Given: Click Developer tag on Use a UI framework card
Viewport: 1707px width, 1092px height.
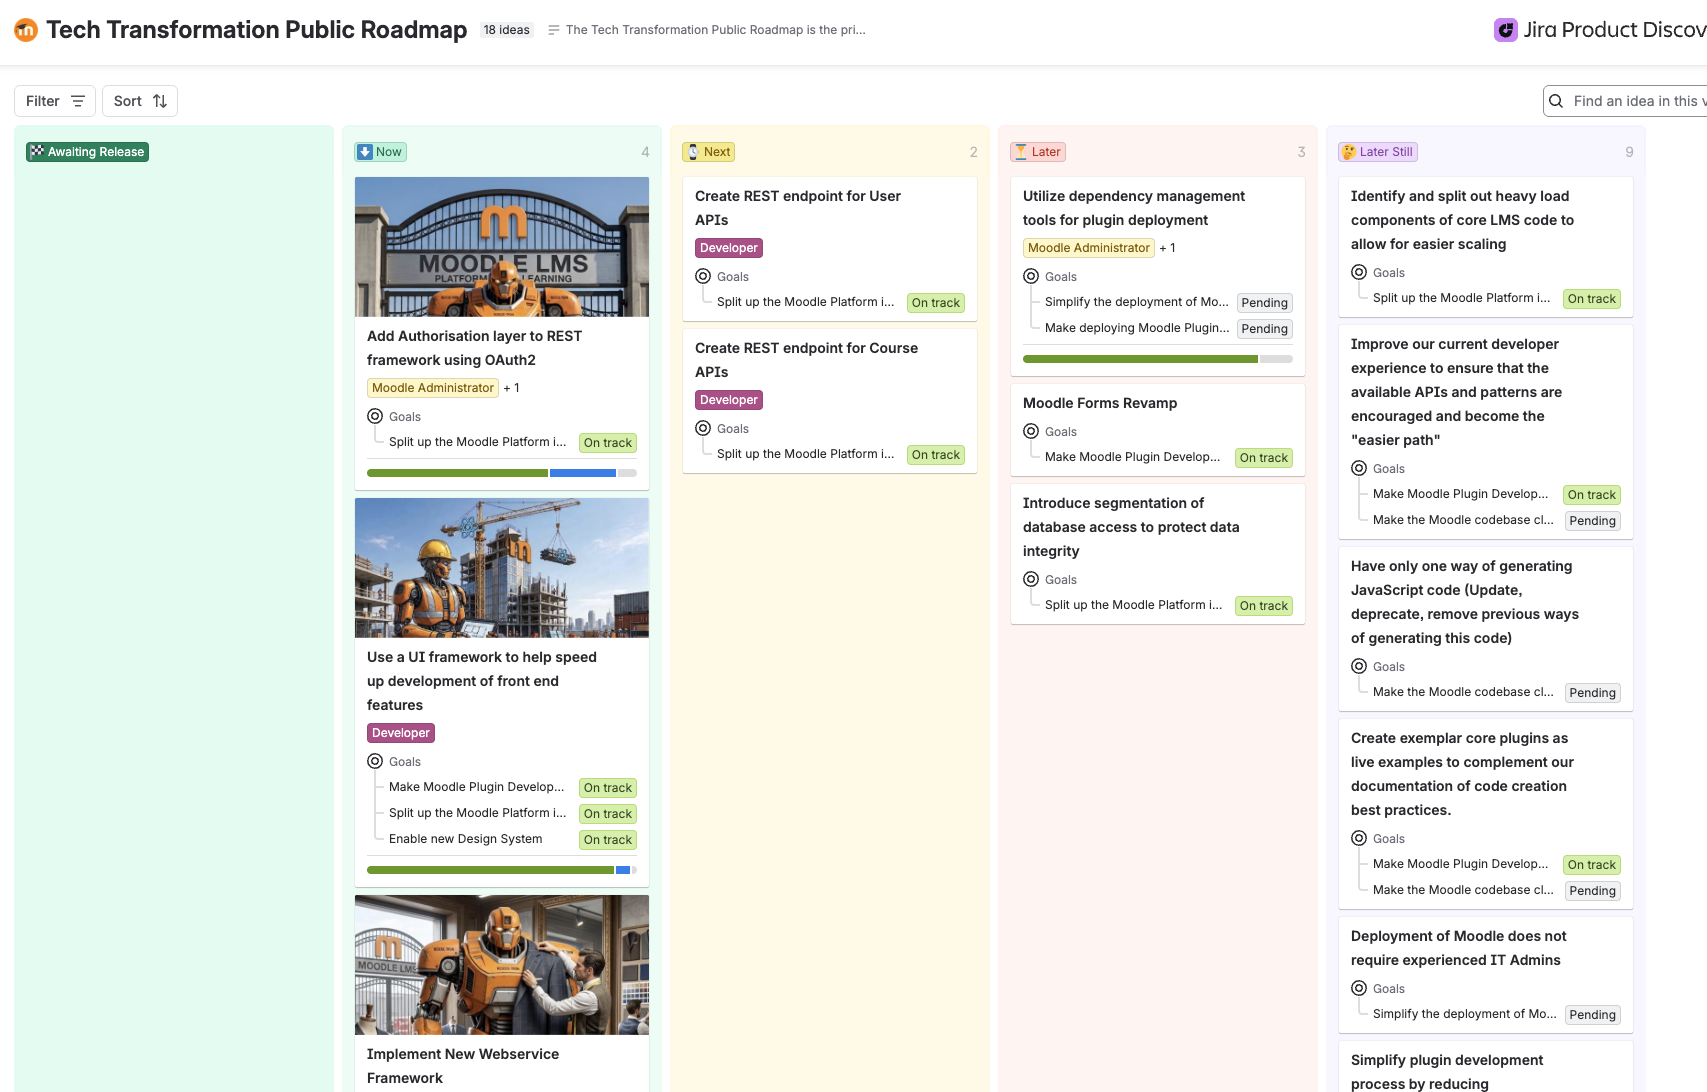Looking at the screenshot, I should coord(401,733).
